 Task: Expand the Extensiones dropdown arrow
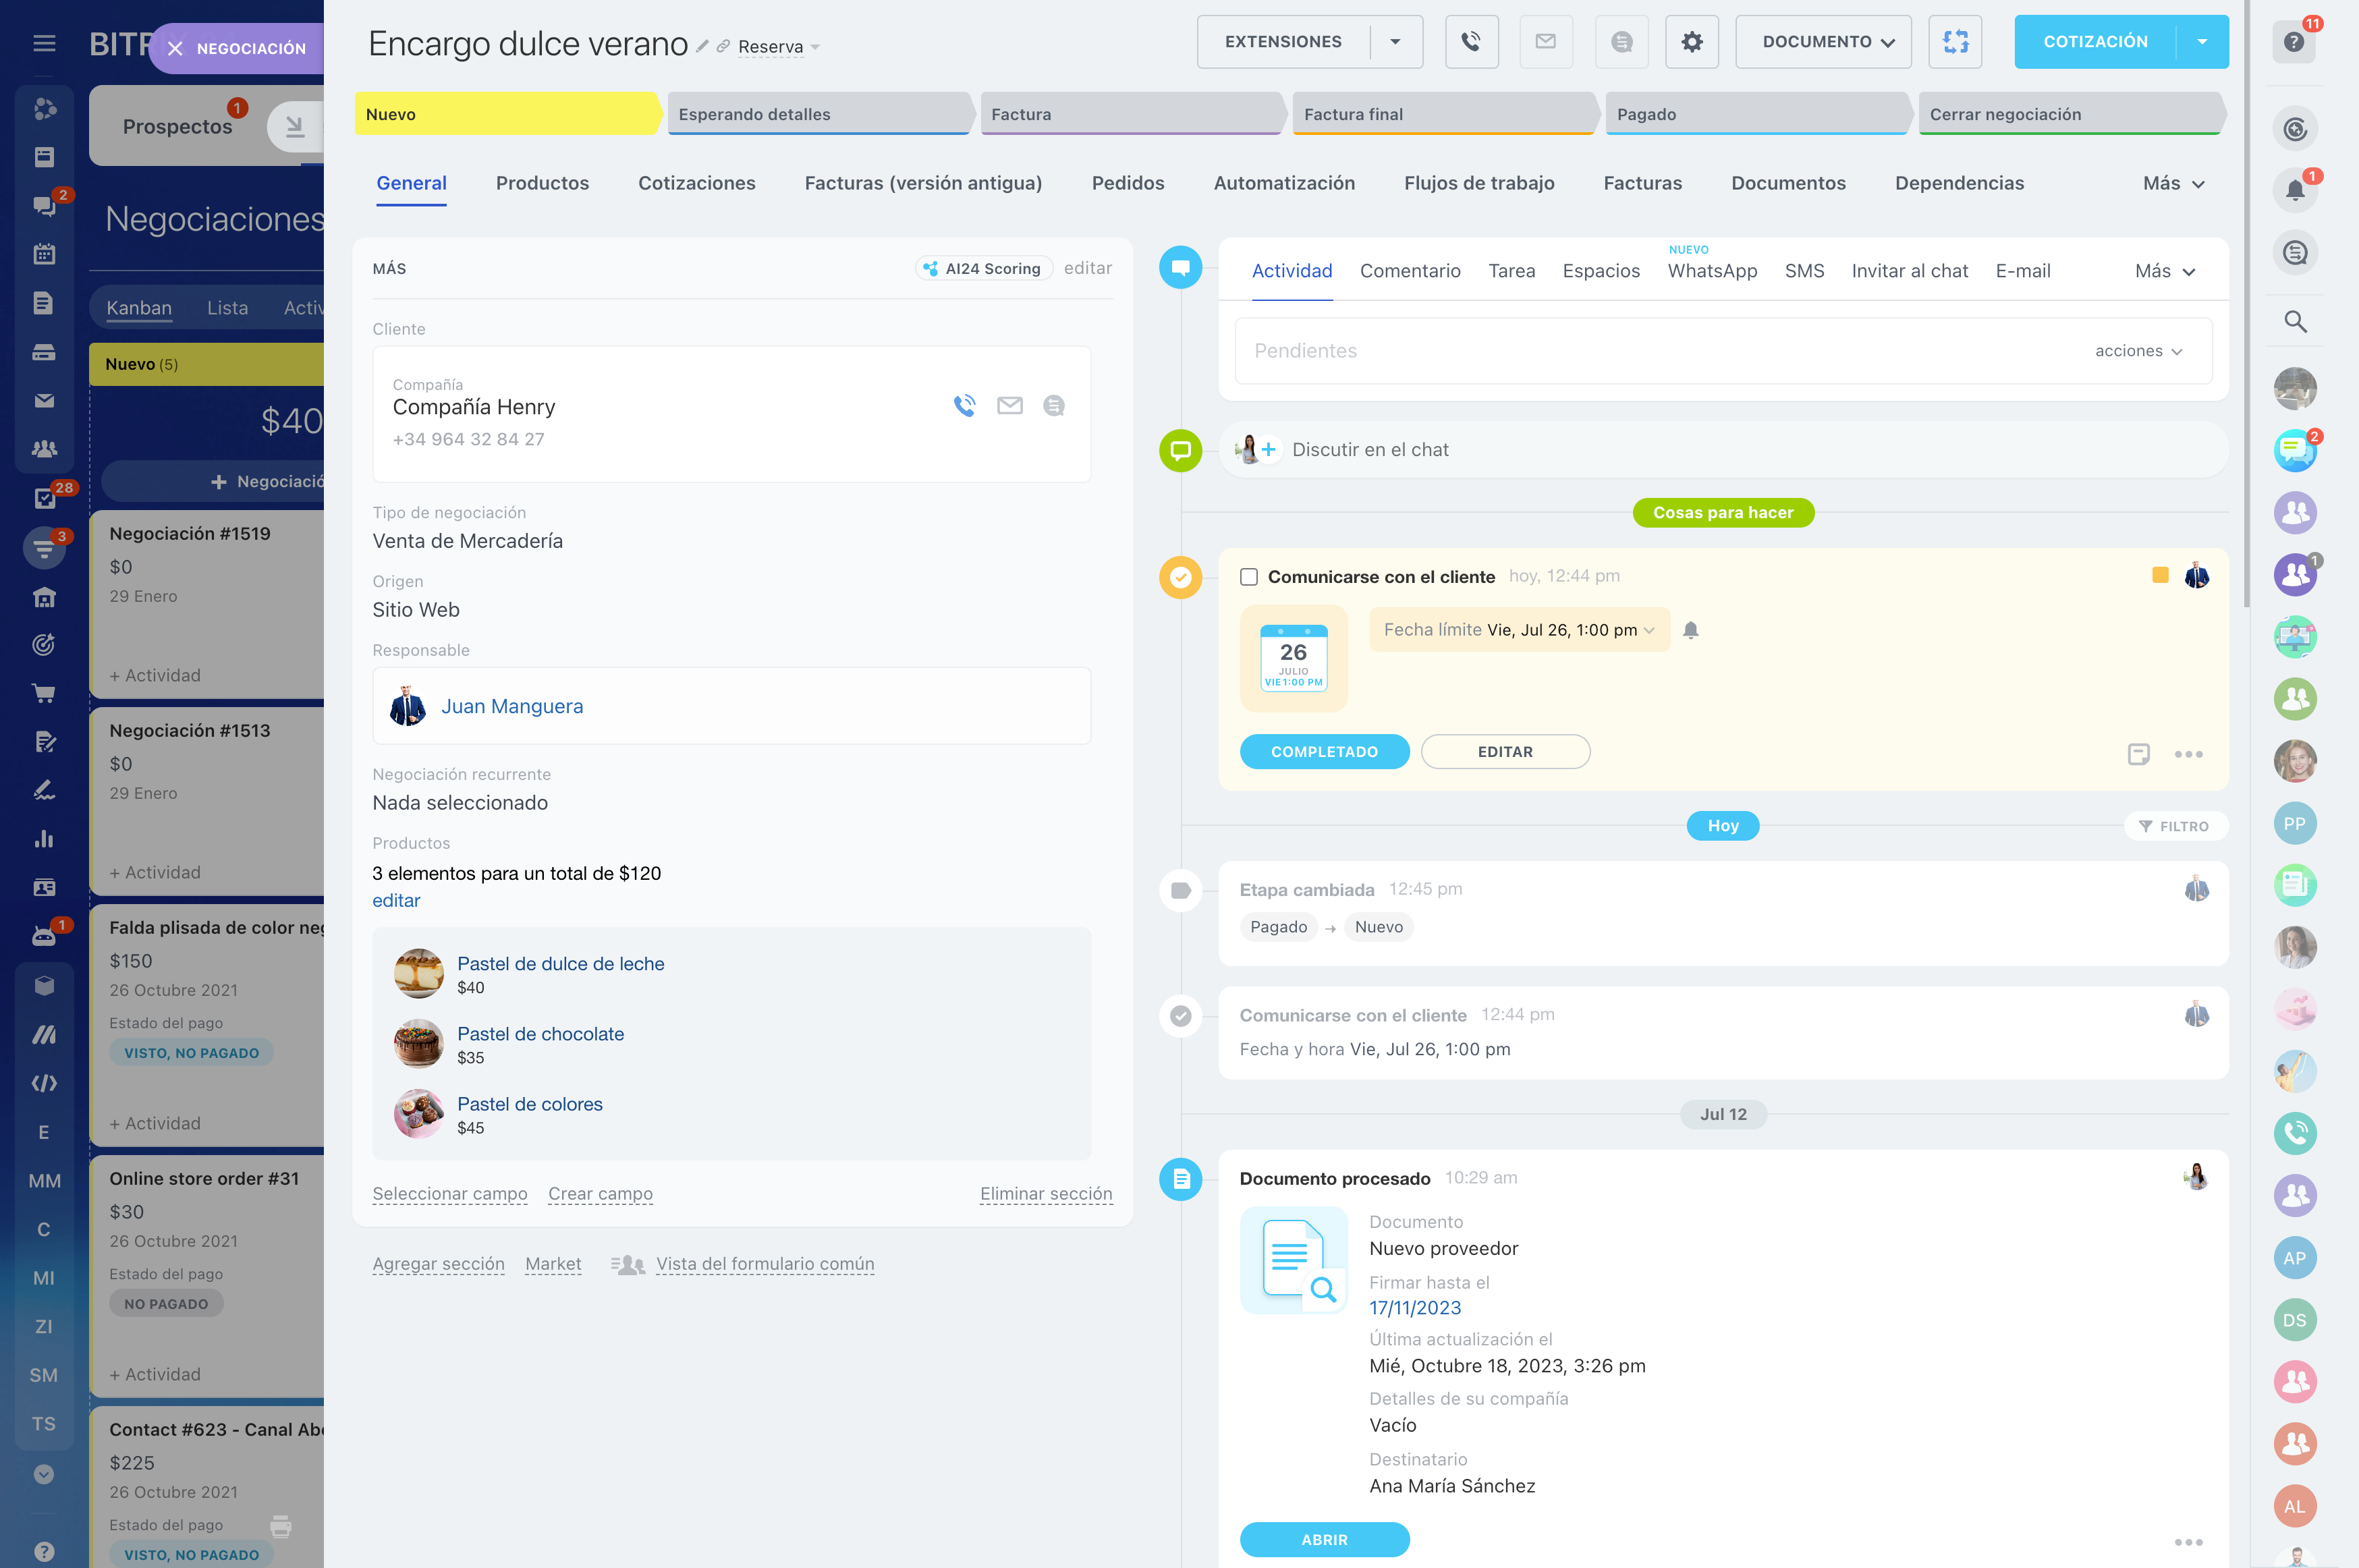(x=1395, y=42)
